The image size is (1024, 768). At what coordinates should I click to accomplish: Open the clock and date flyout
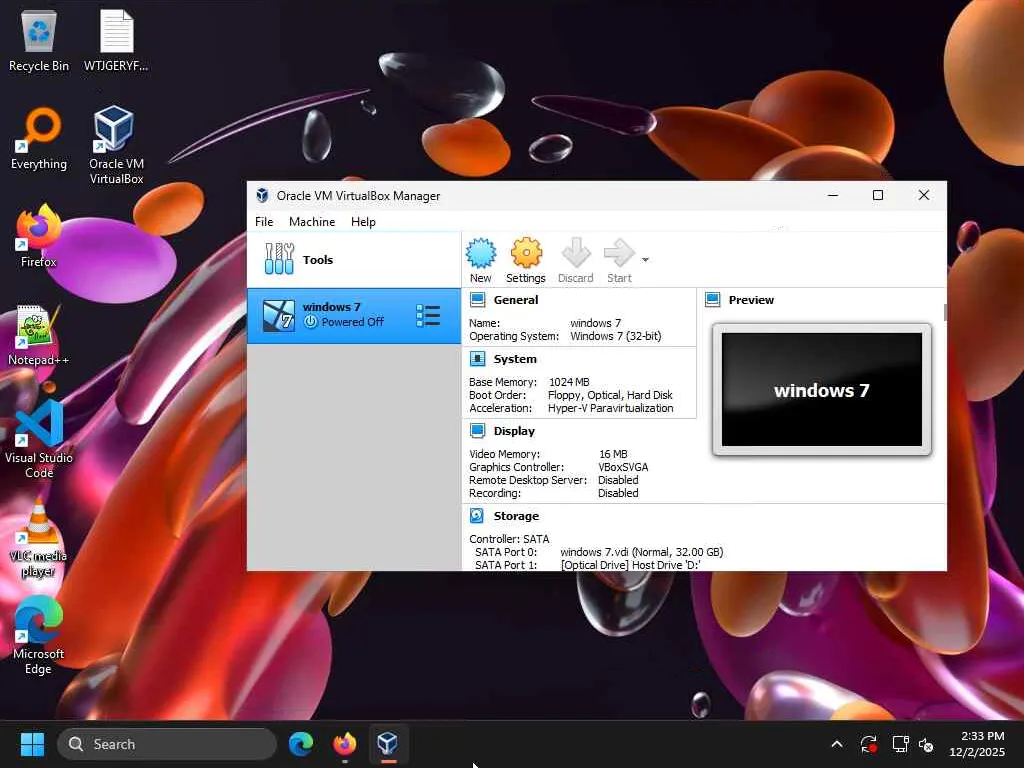point(977,744)
